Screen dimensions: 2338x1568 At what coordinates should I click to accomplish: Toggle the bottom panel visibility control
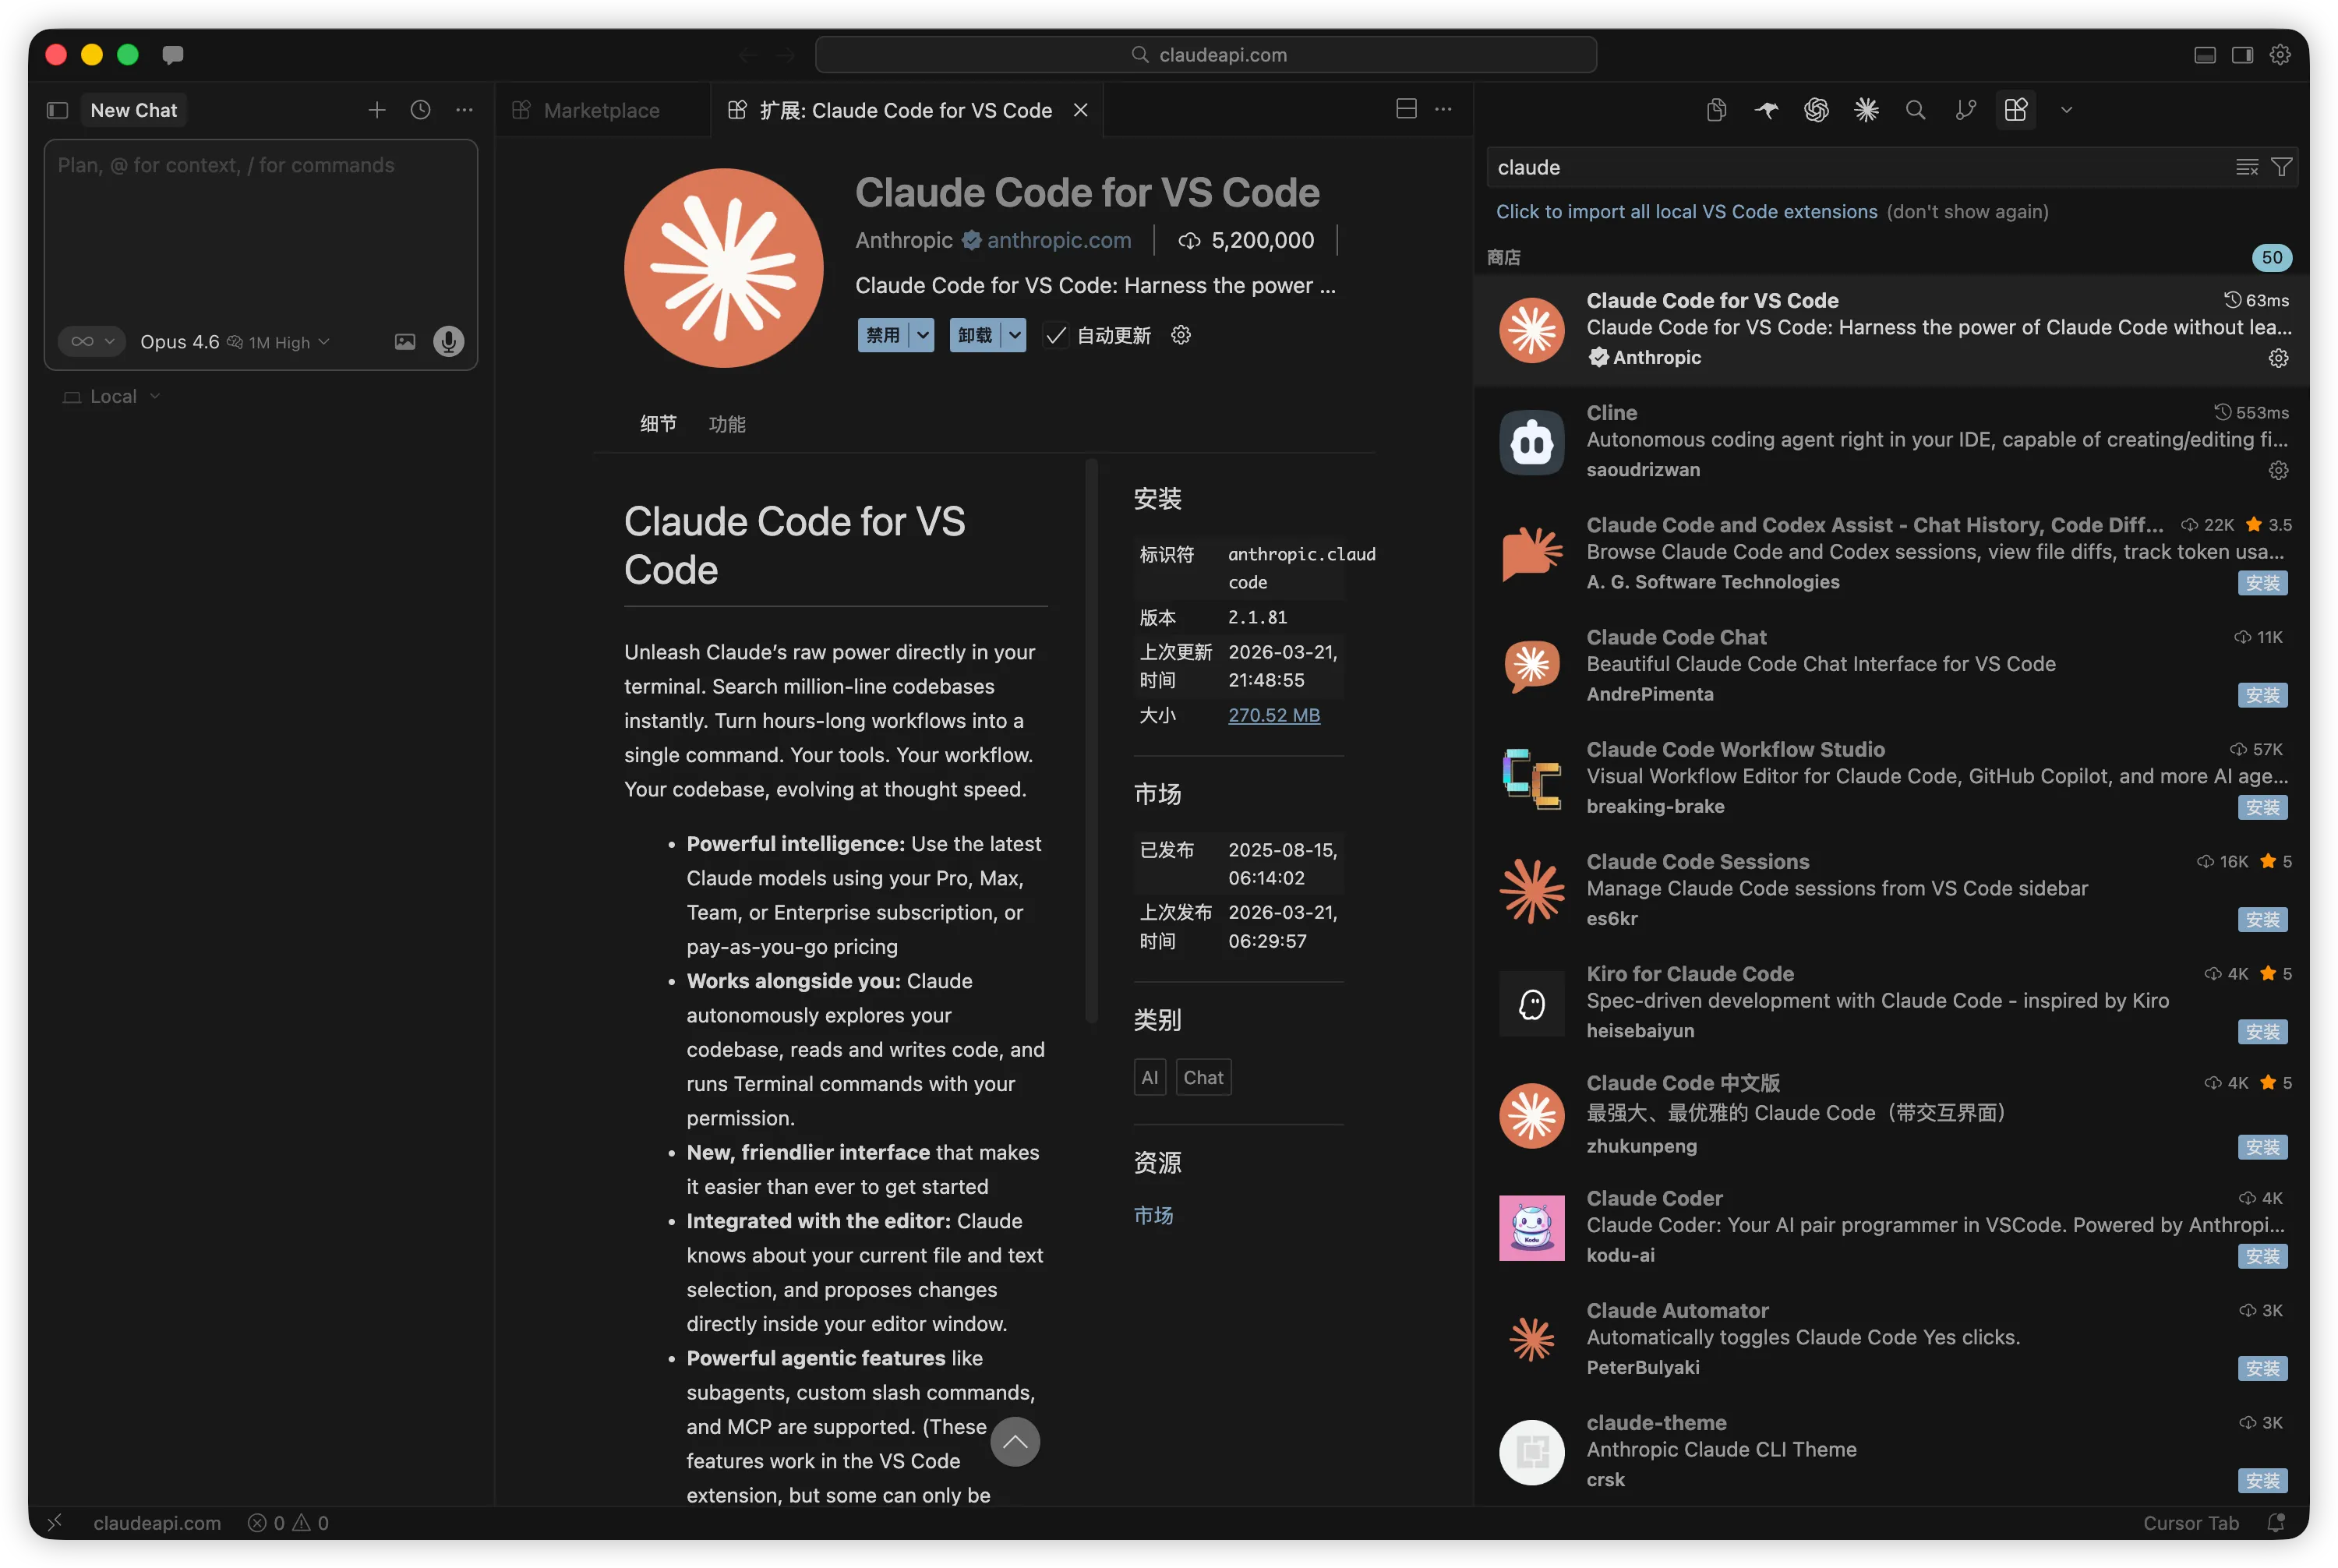2204,55
